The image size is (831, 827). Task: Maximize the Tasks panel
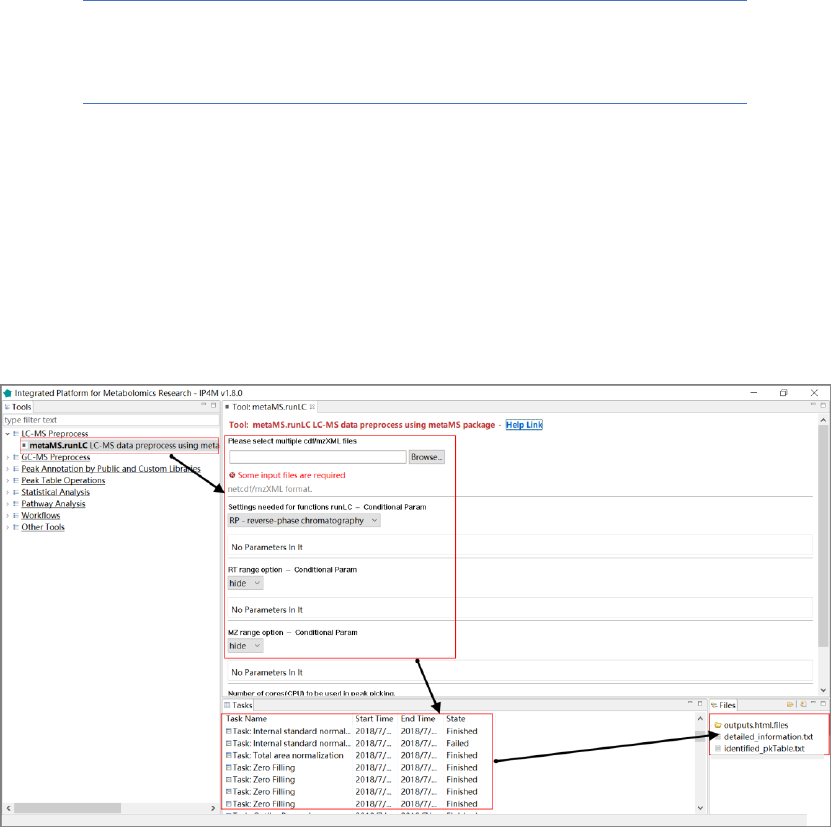click(x=700, y=703)
